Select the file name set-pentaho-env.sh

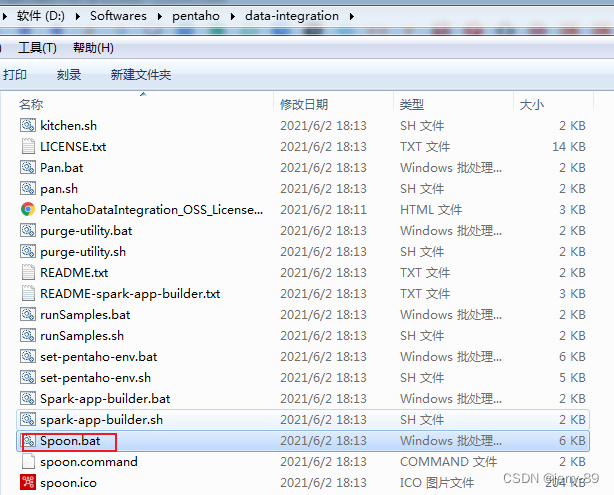tap(96, 378)
